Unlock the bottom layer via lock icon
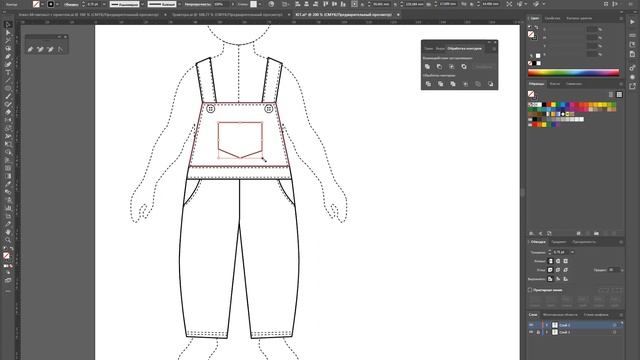 pyautogui.click(x=538, y=332)
